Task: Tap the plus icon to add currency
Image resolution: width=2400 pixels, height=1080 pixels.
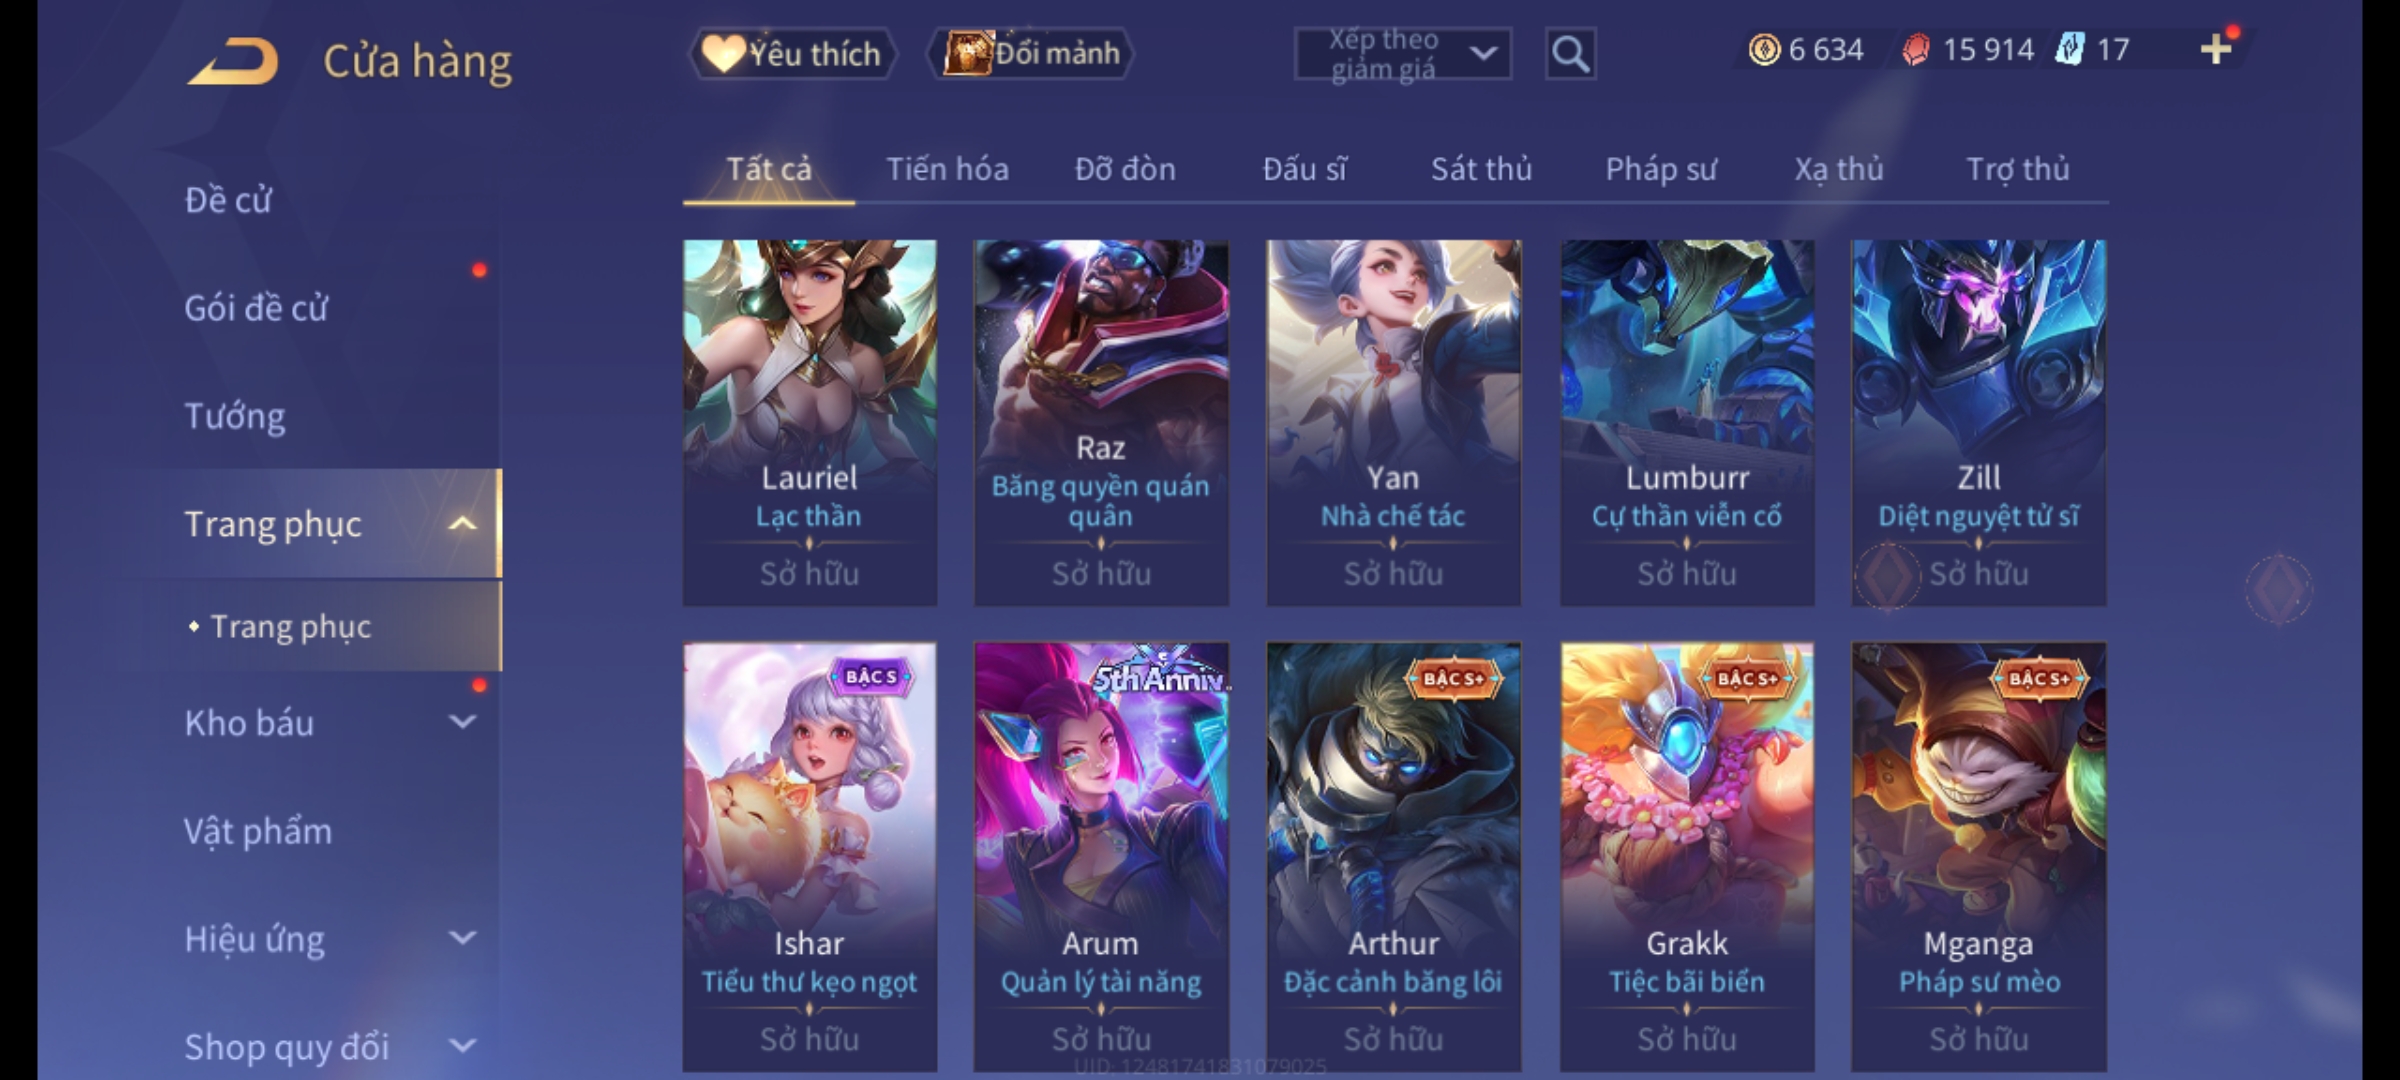Action: click(2216, 49)
